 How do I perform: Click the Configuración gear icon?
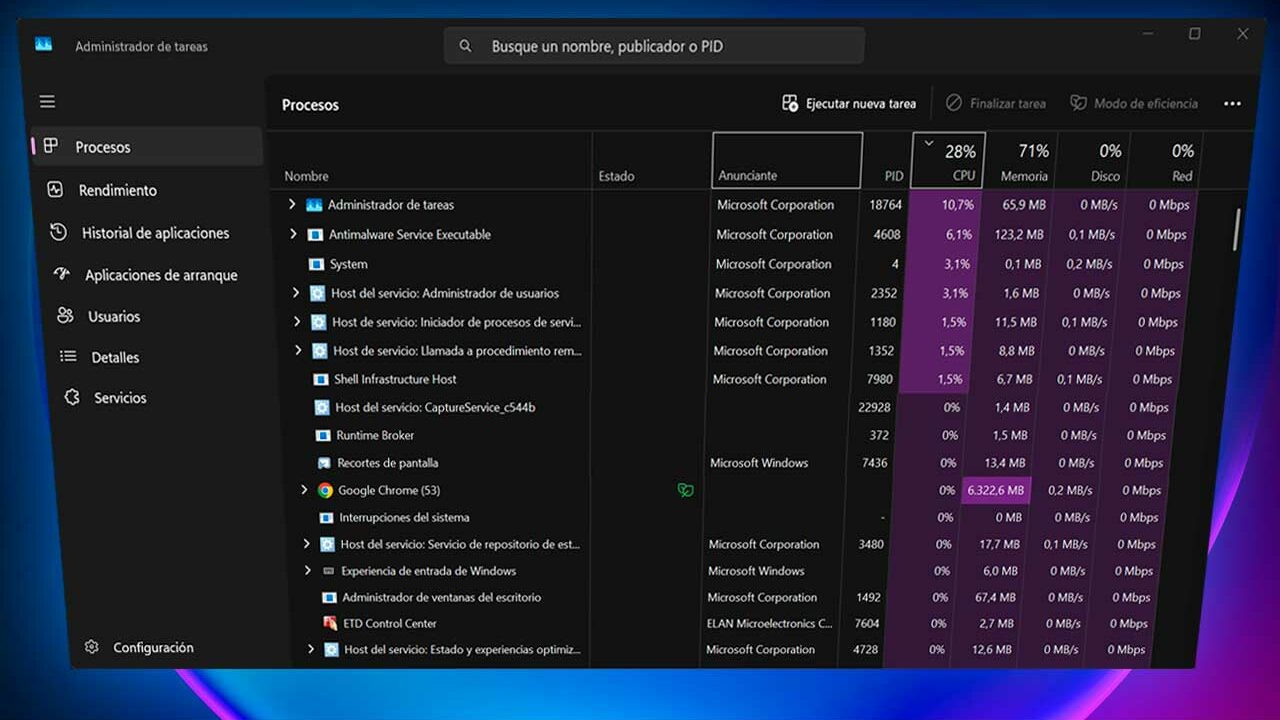click(x=92, y=647)
